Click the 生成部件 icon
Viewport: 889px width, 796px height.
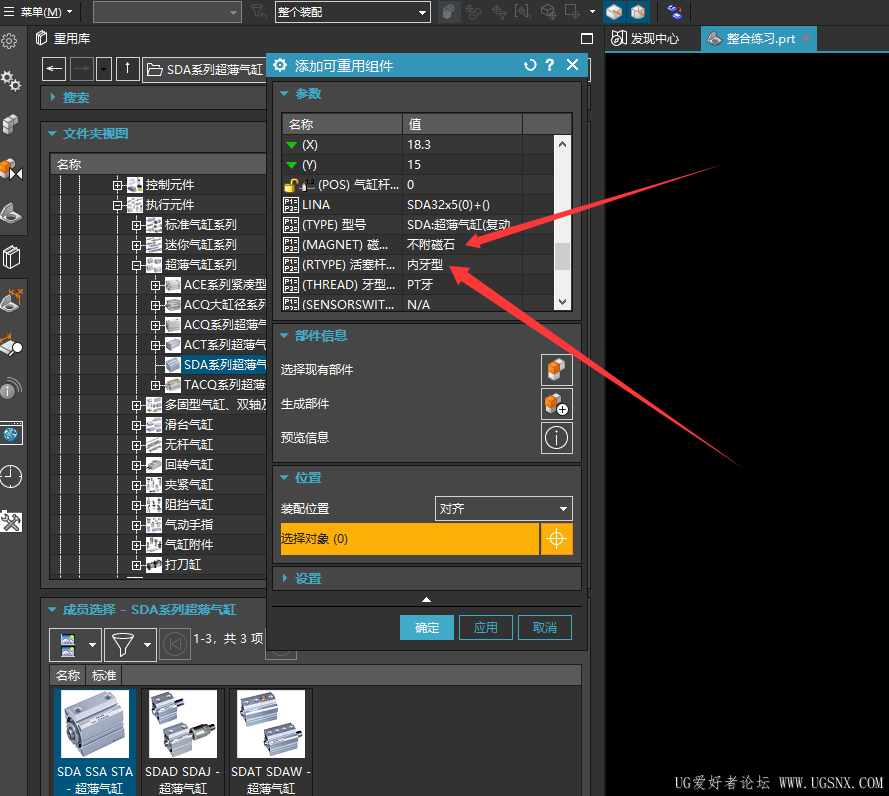click(557, 404)
